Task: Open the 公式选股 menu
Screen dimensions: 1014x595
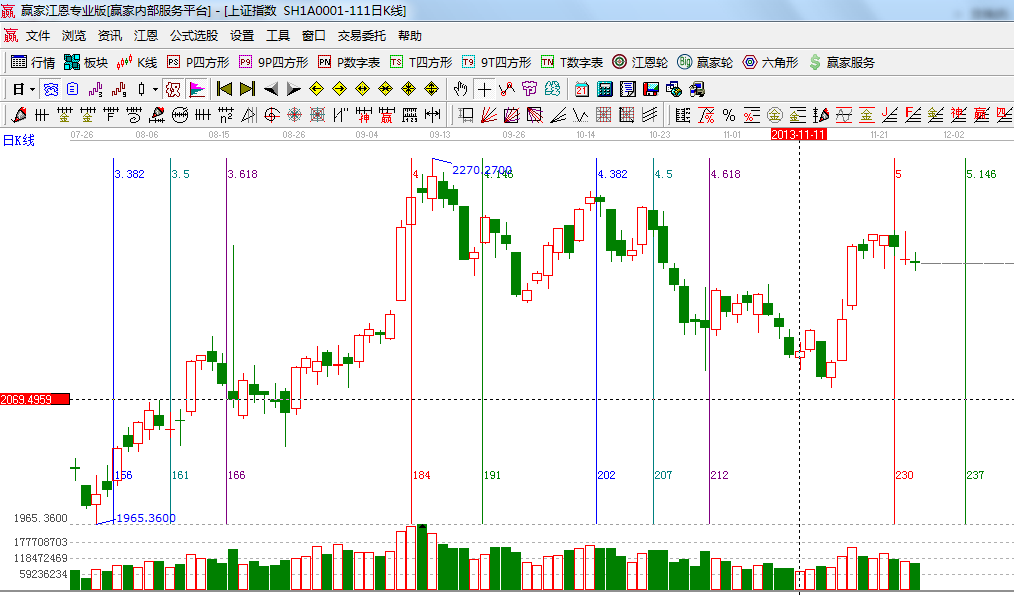Action: click(x=193, y=35)
